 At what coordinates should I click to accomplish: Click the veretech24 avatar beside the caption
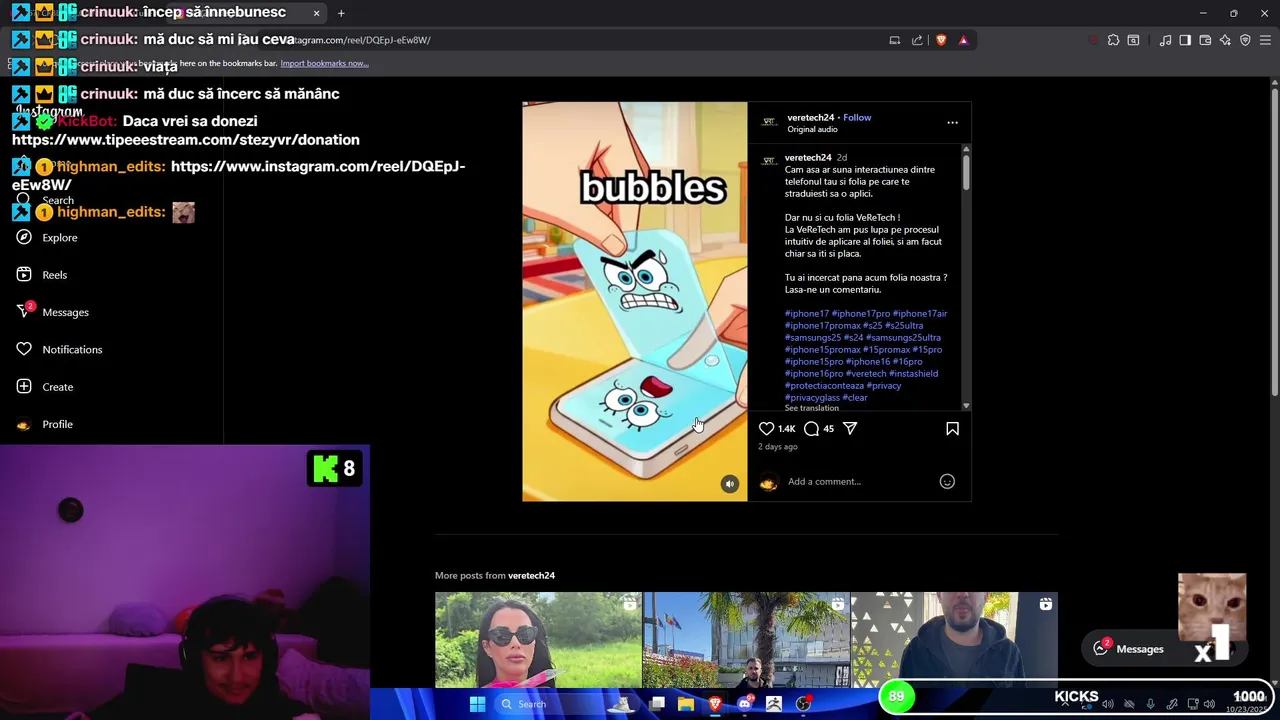tap(769, 161)
